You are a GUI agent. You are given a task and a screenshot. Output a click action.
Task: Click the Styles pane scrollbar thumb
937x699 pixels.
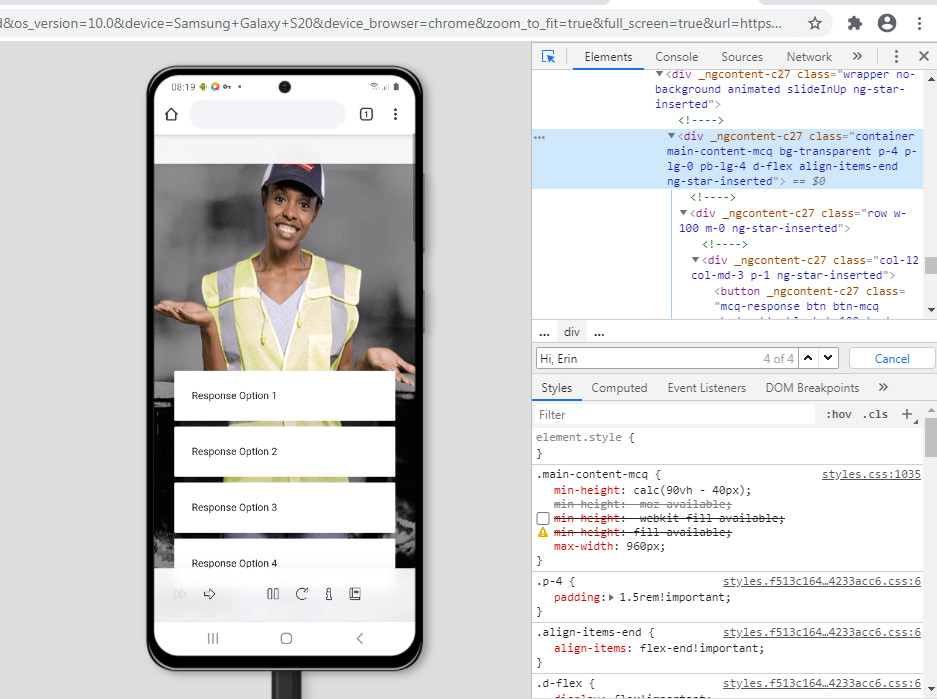(930, 437)
